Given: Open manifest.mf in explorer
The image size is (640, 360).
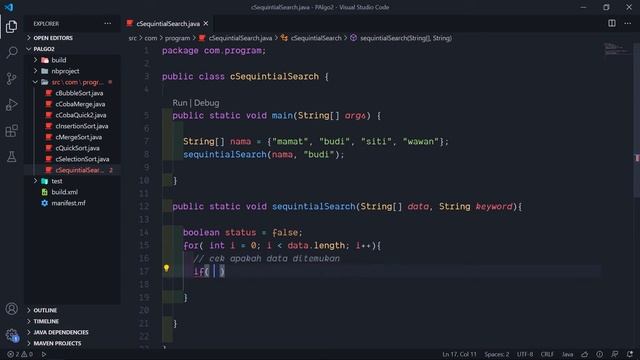Looking at the screenshot, I should 72,203.
